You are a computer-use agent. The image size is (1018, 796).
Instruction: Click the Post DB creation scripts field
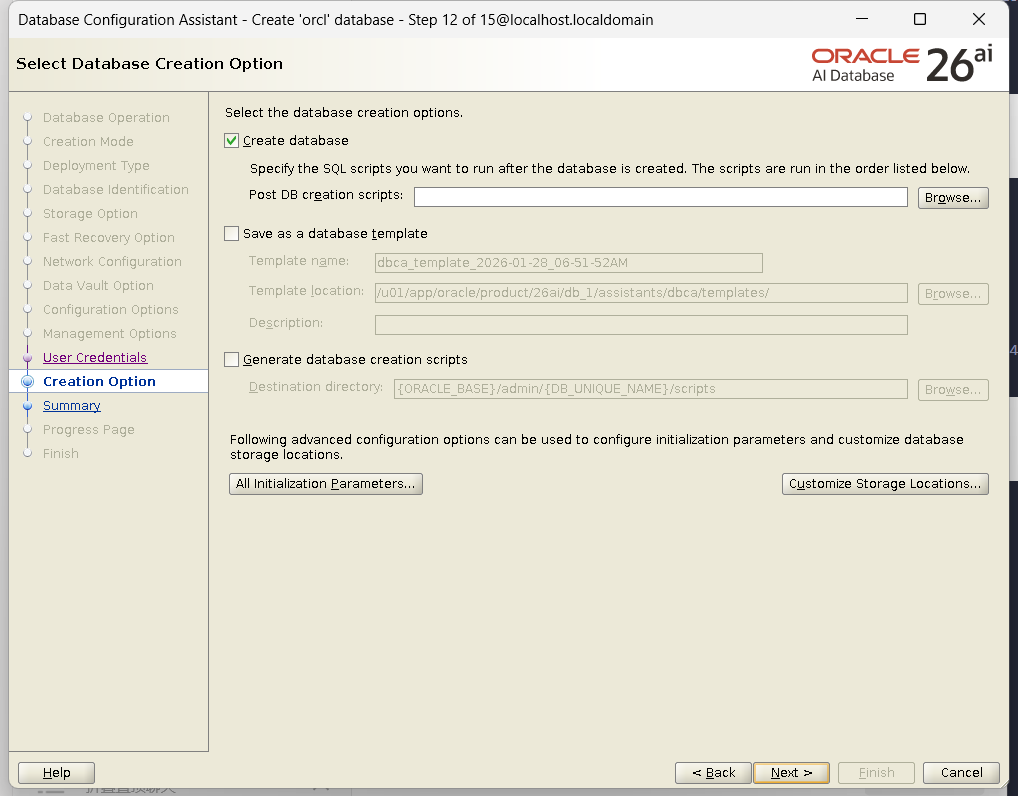[x=660, y=197]
